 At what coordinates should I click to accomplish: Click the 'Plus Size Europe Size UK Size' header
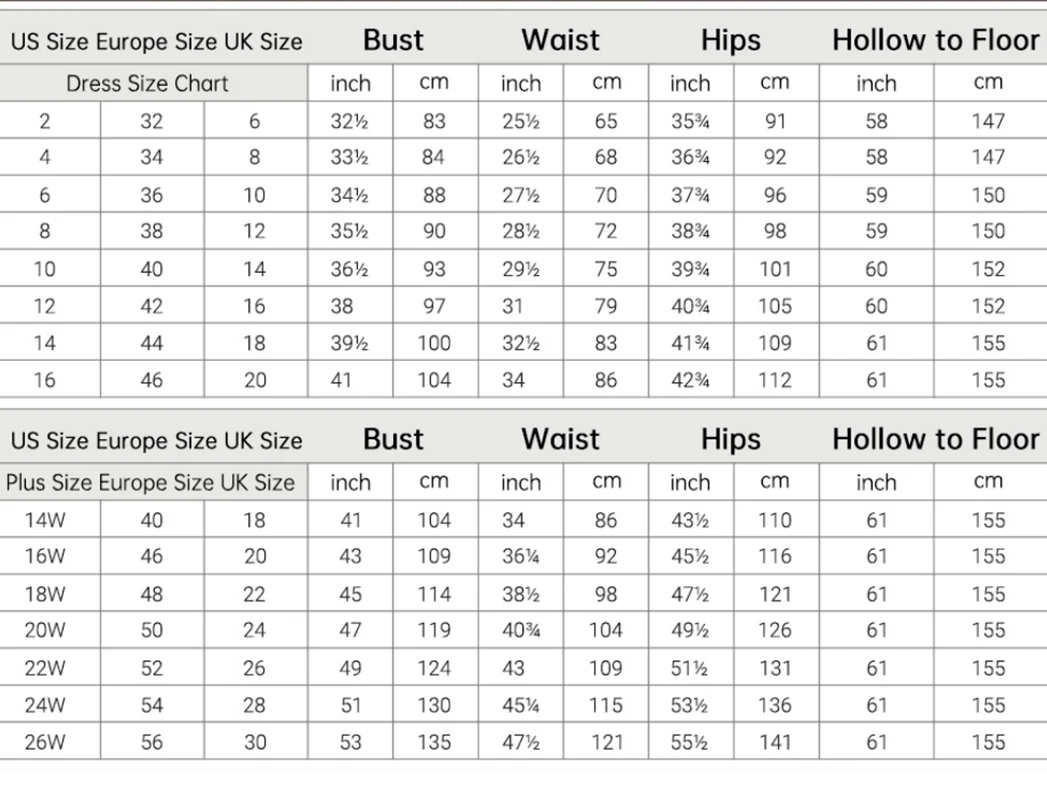point(150,482)
